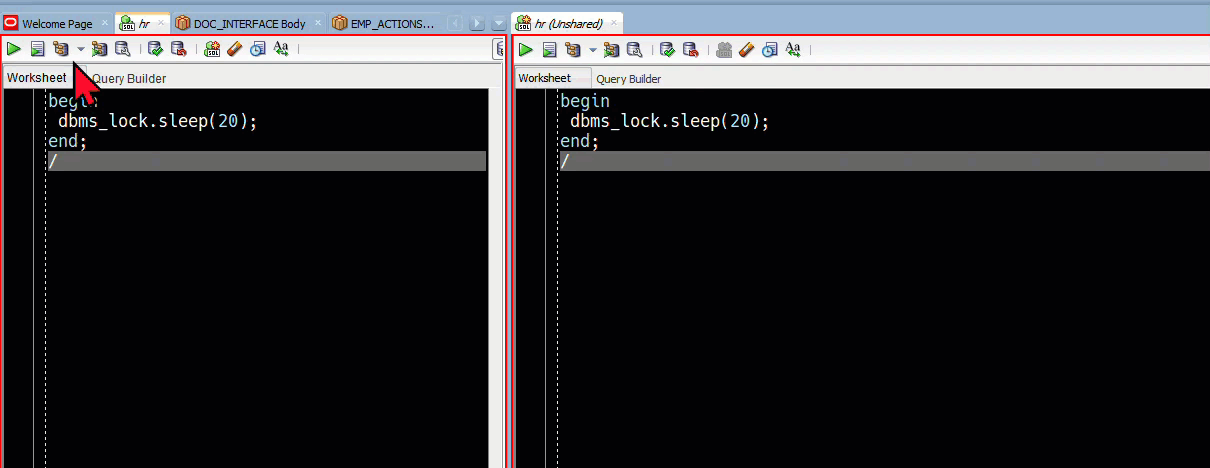Click 'end;' line in hr (Unshared) worksheet
The height and width of the screenshot is (468, 1210).
579,141
